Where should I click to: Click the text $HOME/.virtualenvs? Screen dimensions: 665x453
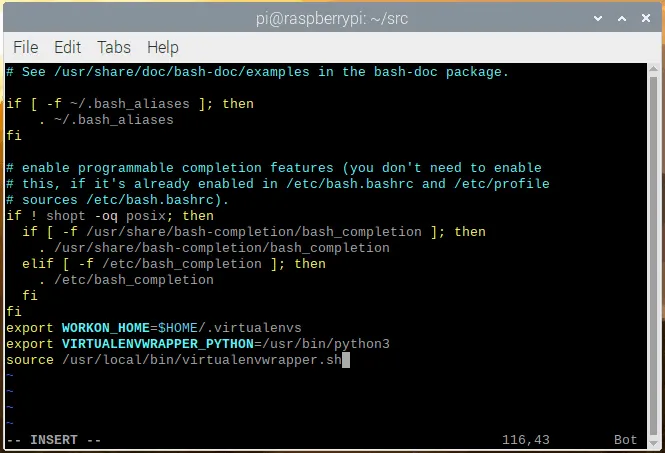229,328
